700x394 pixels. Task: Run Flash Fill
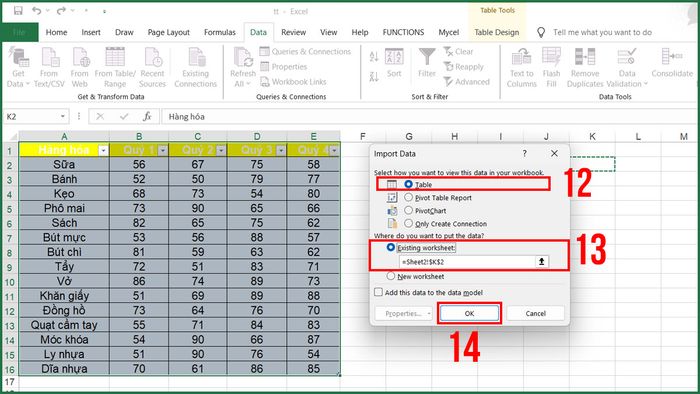[551, 68]
